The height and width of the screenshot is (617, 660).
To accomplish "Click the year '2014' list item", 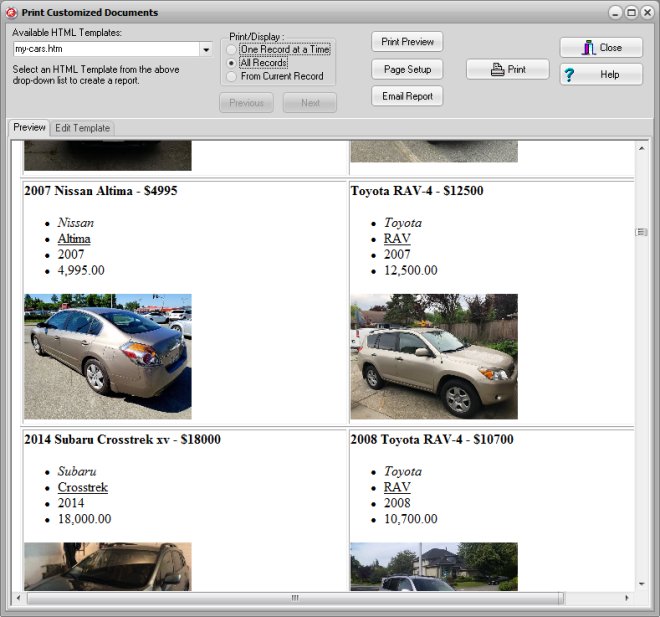I will click(x=71, y=503).
